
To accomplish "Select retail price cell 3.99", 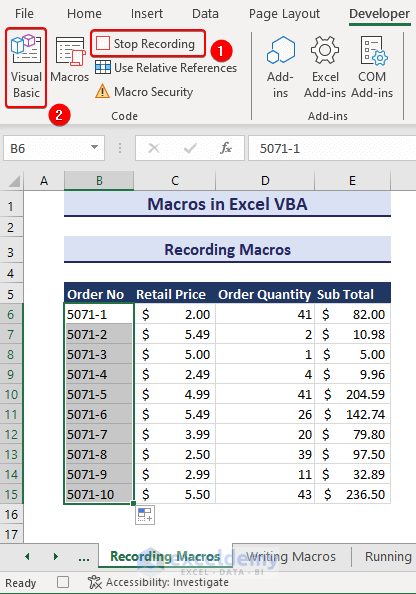I will click(x=175, y=434).
